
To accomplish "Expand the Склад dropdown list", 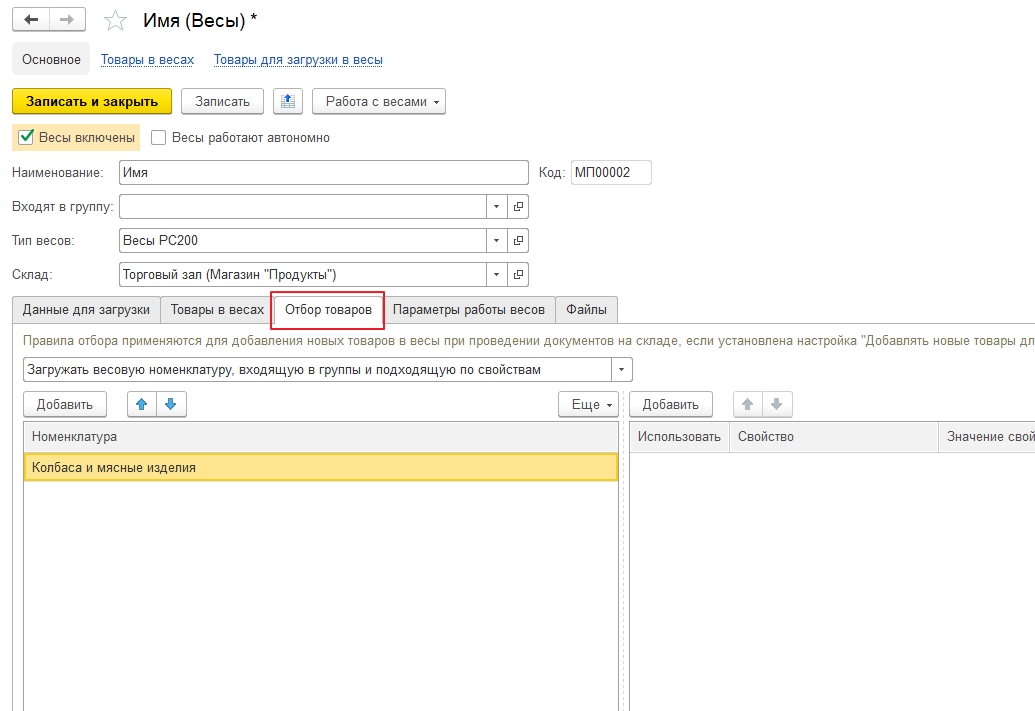I will (x=497, y=275).
